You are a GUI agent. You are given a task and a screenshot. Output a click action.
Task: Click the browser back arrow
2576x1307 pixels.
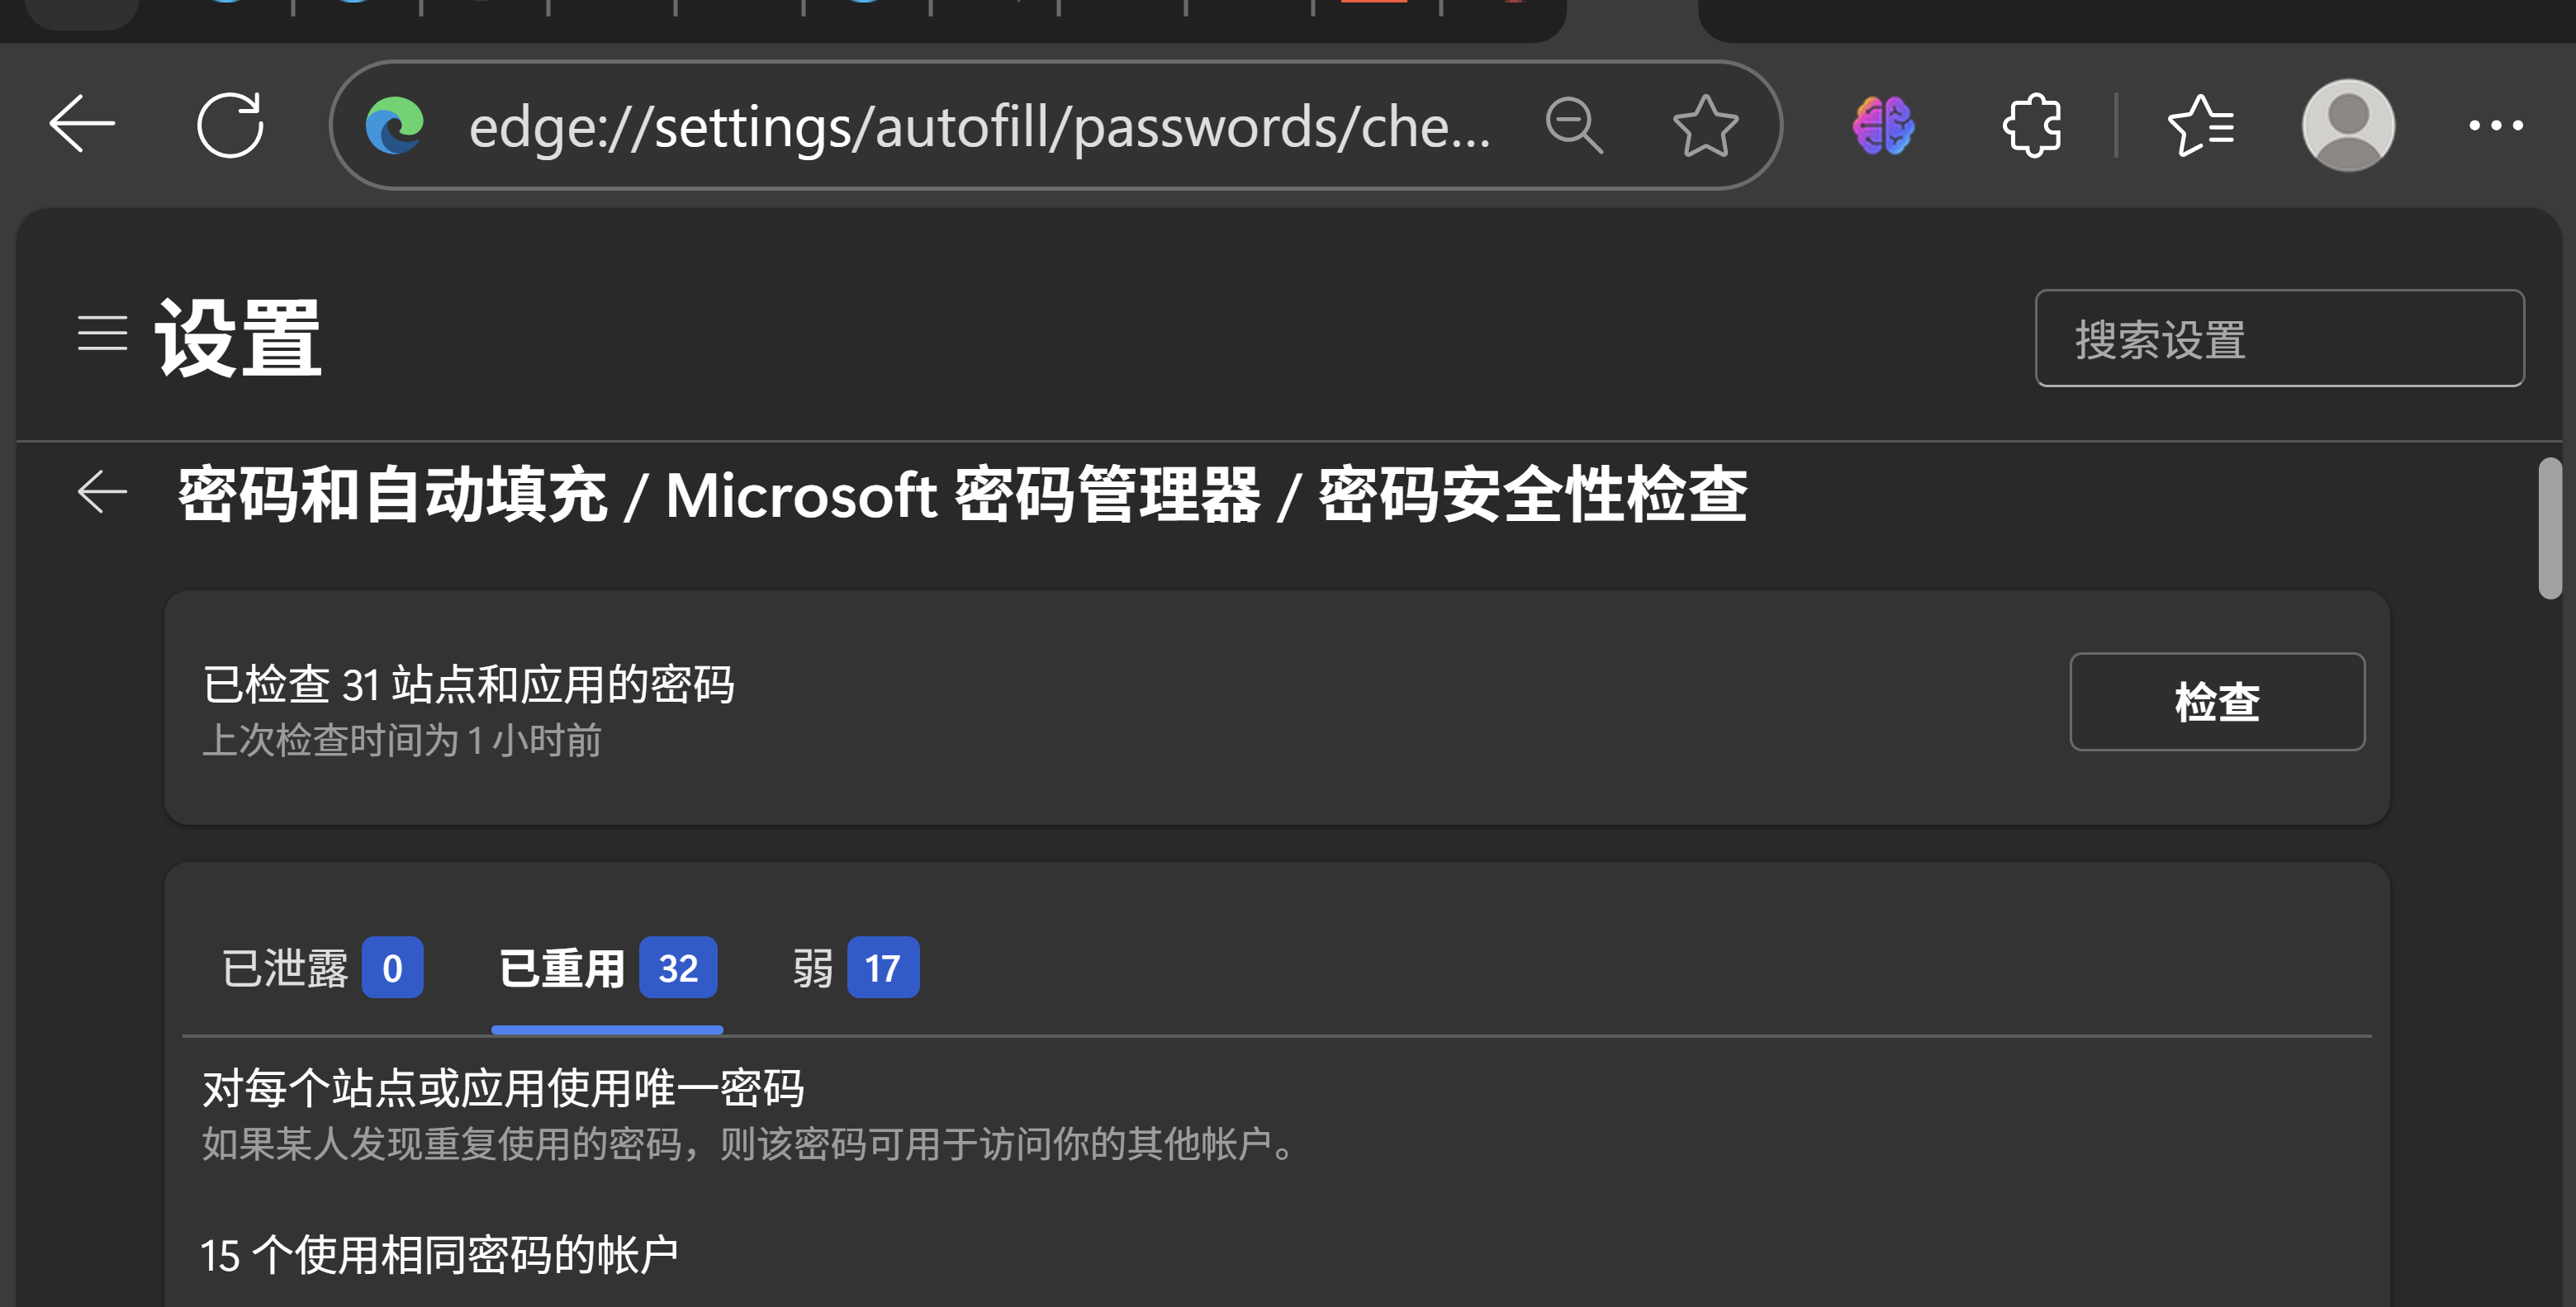click(x=82, y=124)
